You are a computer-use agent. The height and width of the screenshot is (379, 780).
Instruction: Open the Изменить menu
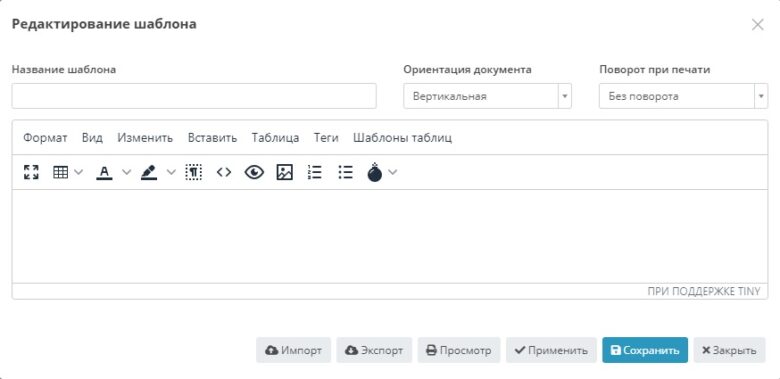click(145, 138)
